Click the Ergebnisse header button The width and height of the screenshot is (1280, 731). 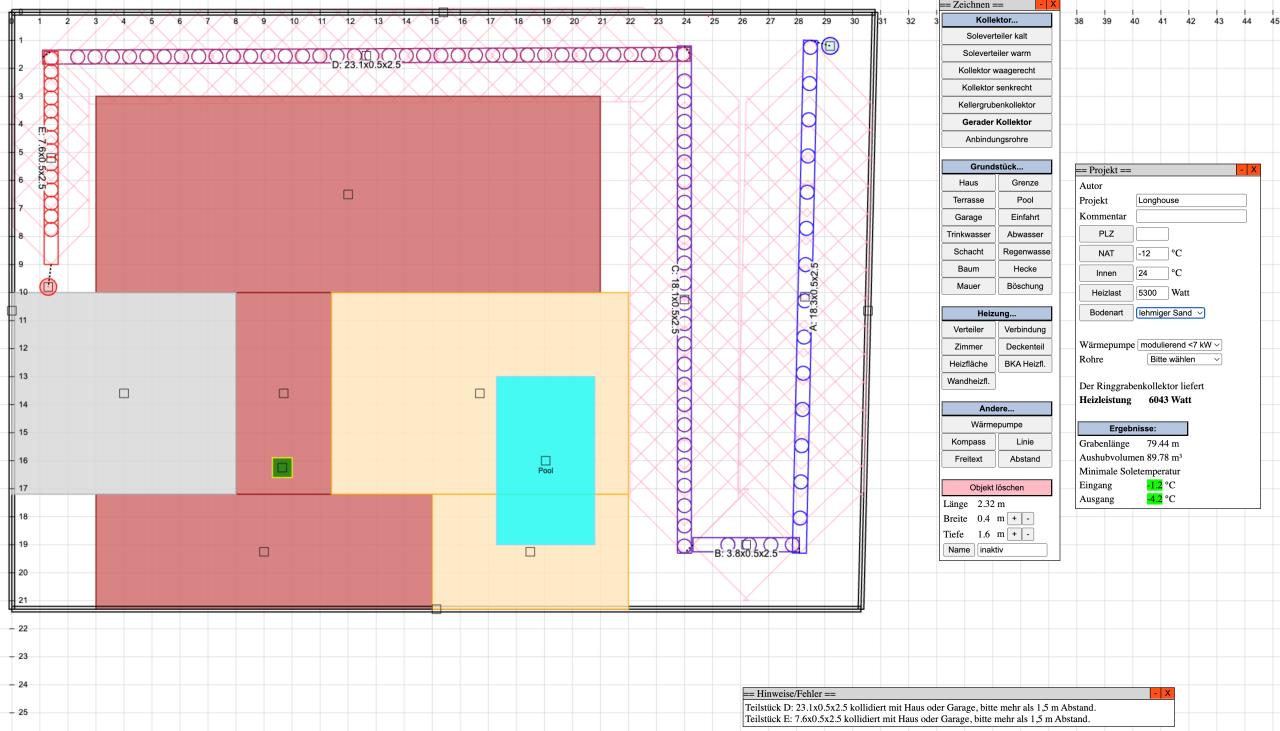[1133, 428]
